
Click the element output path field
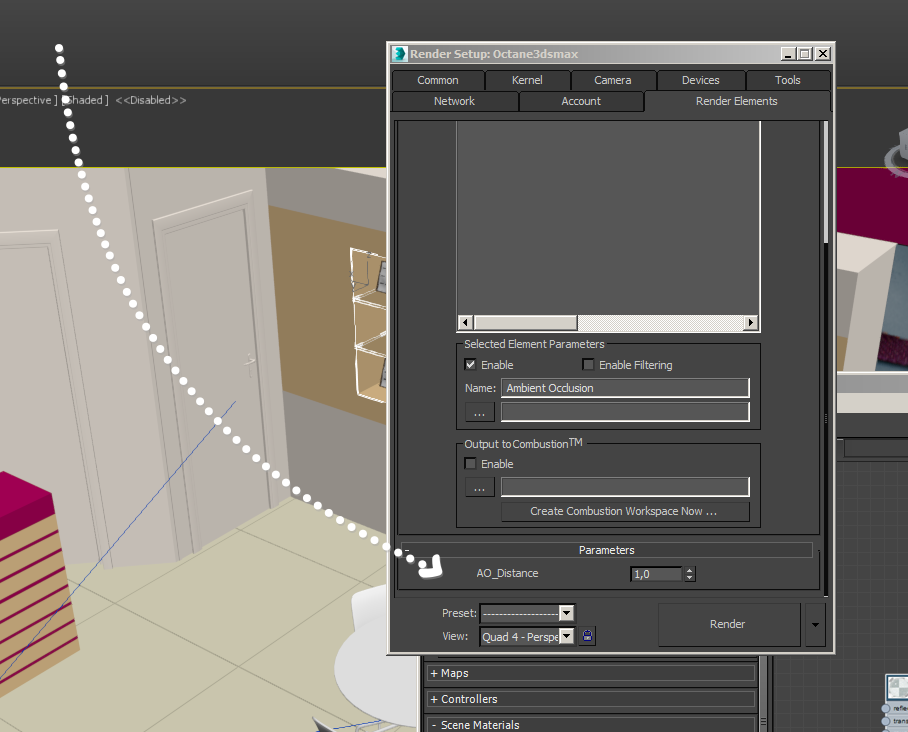click(625, 412)
